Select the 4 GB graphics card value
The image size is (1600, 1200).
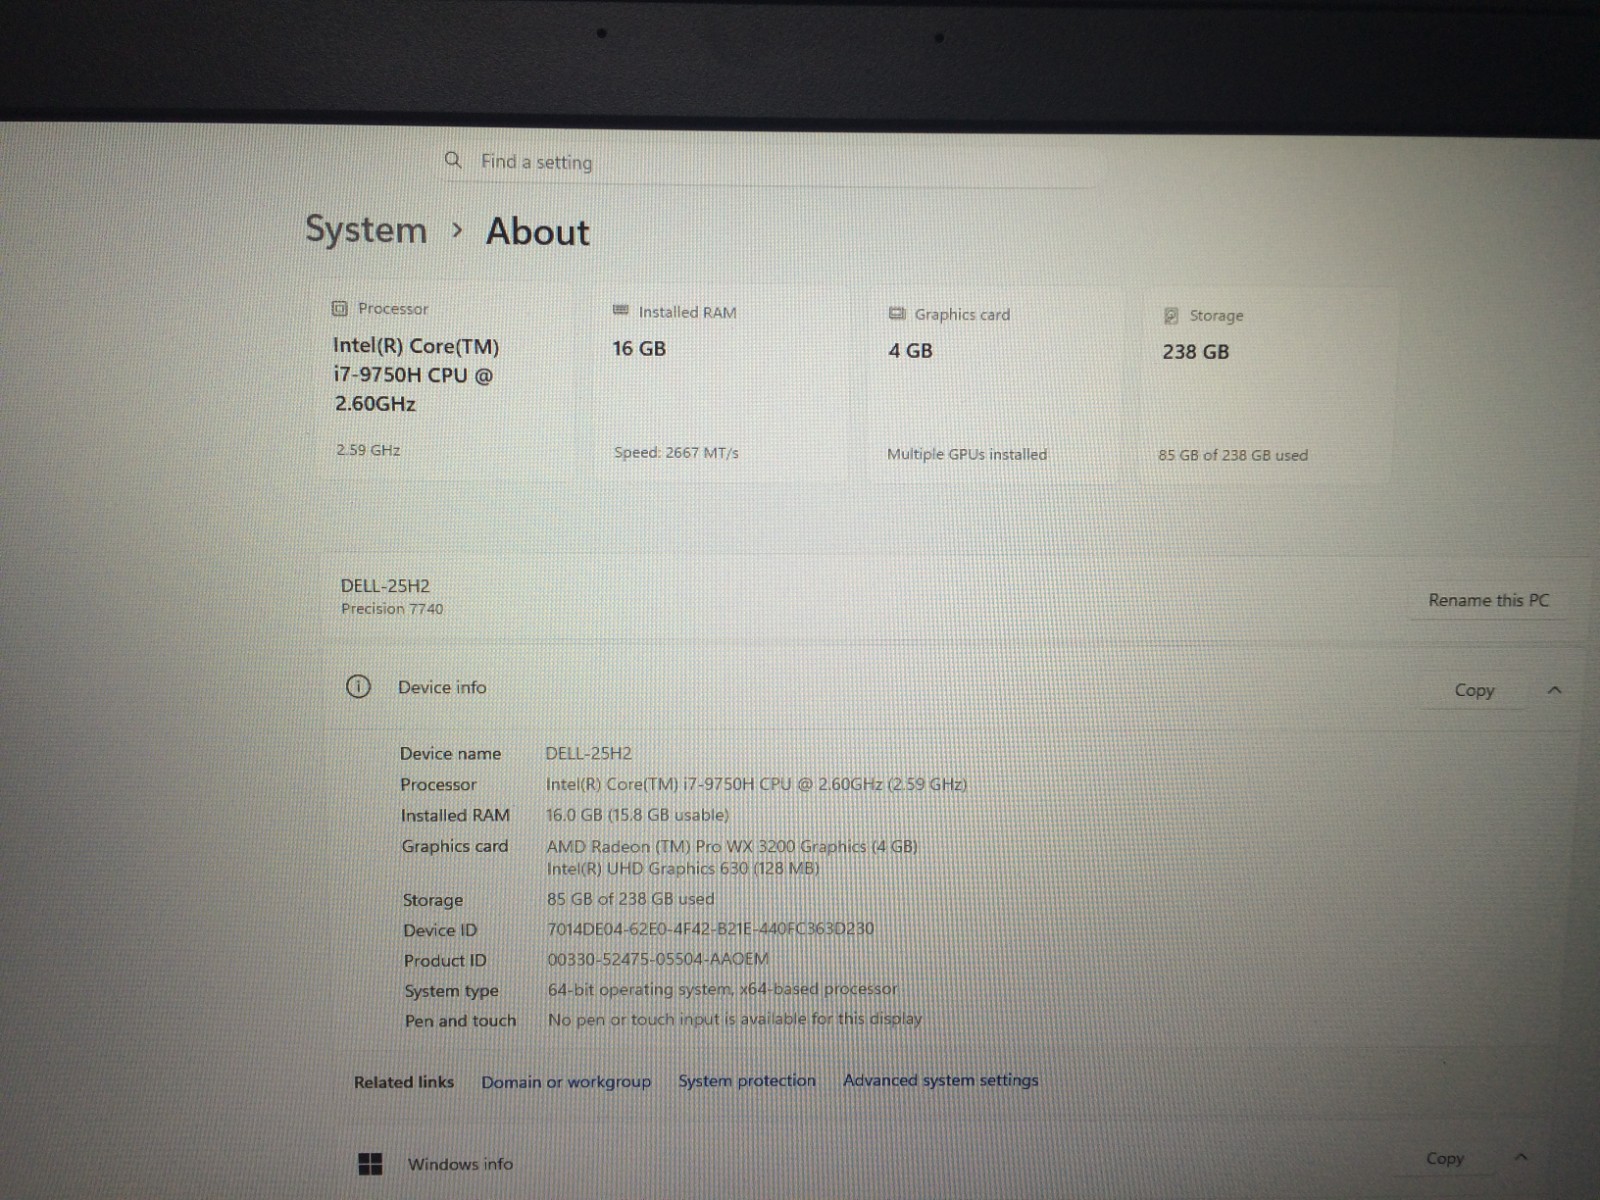coord(911,351)
